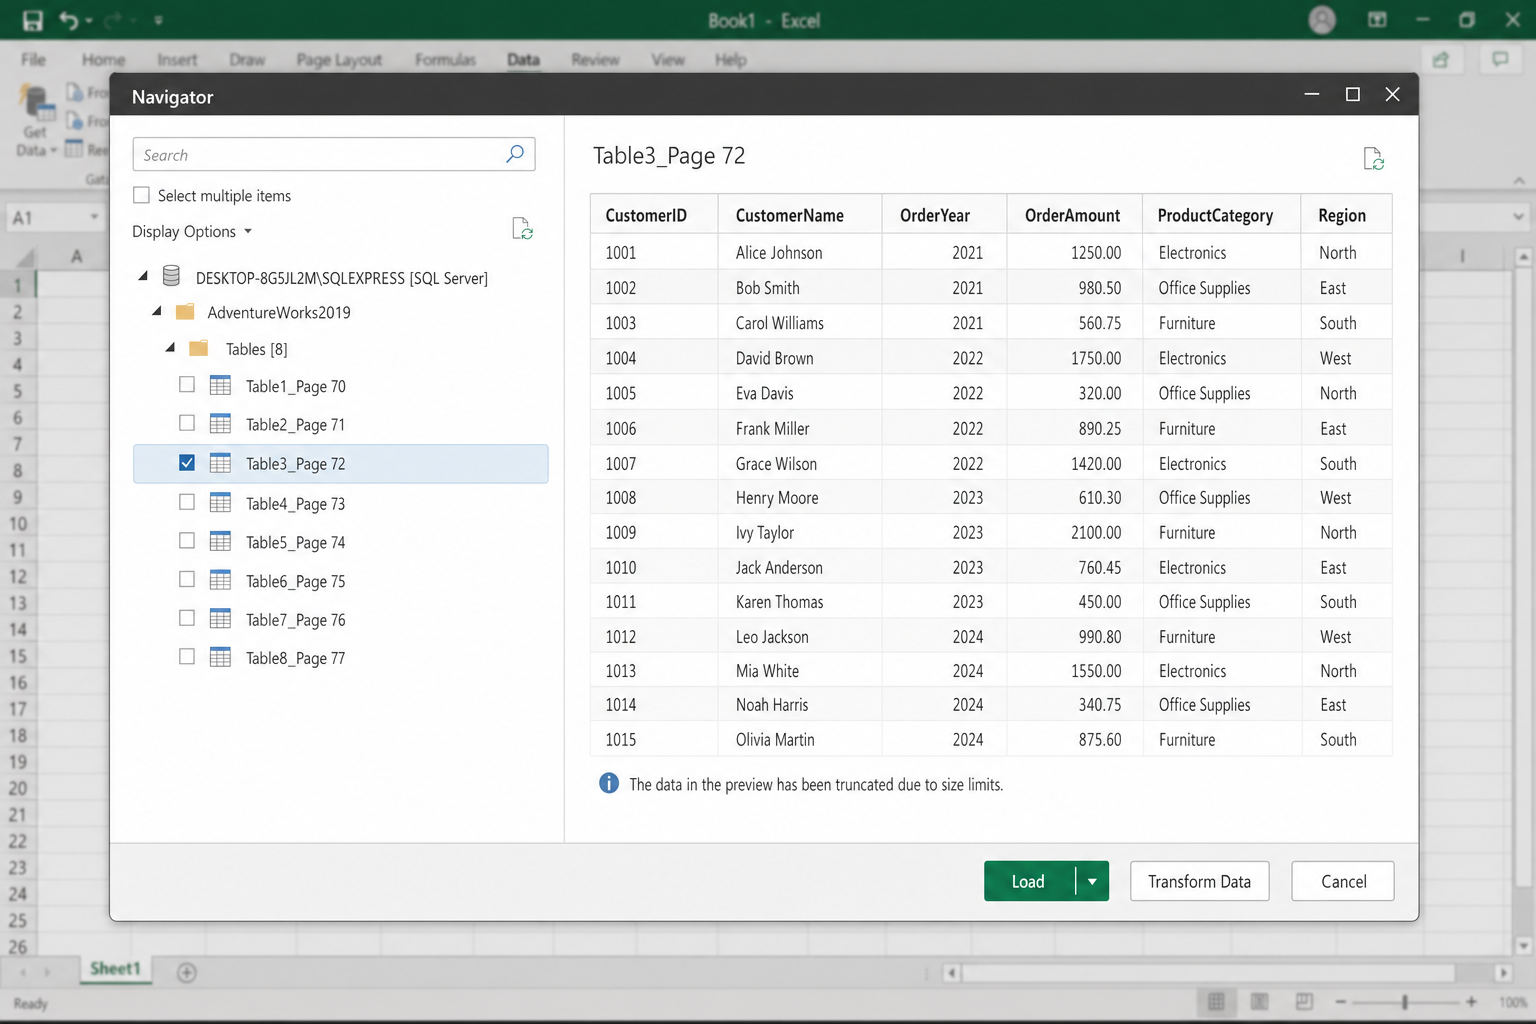1536x1024 pixels.
Task: Click the refresh icon beside Display Options
Action: [x=522, y=229]
